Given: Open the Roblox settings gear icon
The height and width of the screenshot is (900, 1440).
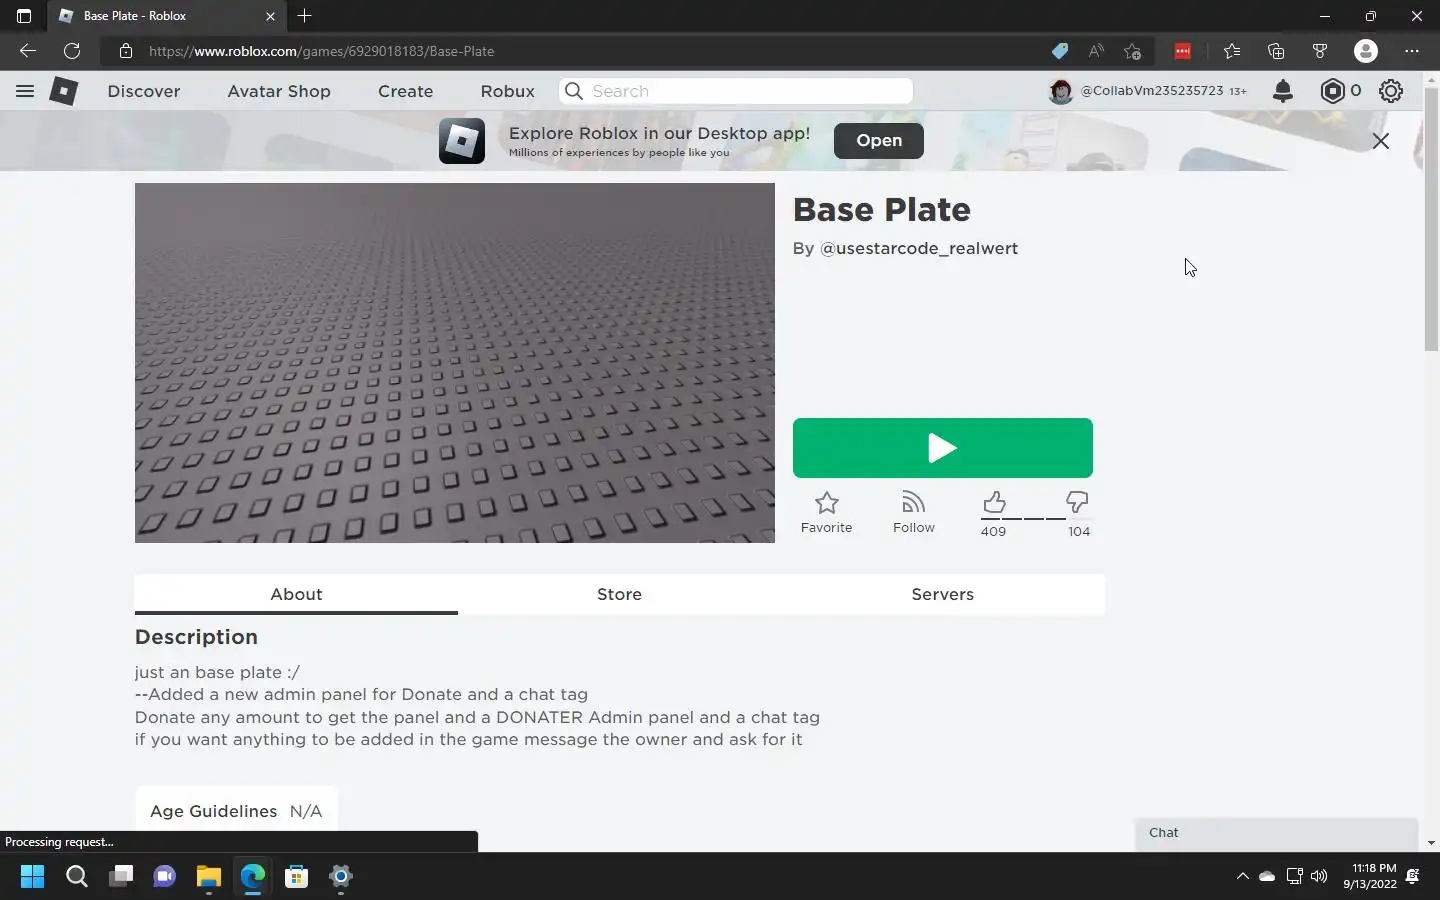Looking at the screenshot, I should click(x=1391, y=91).
